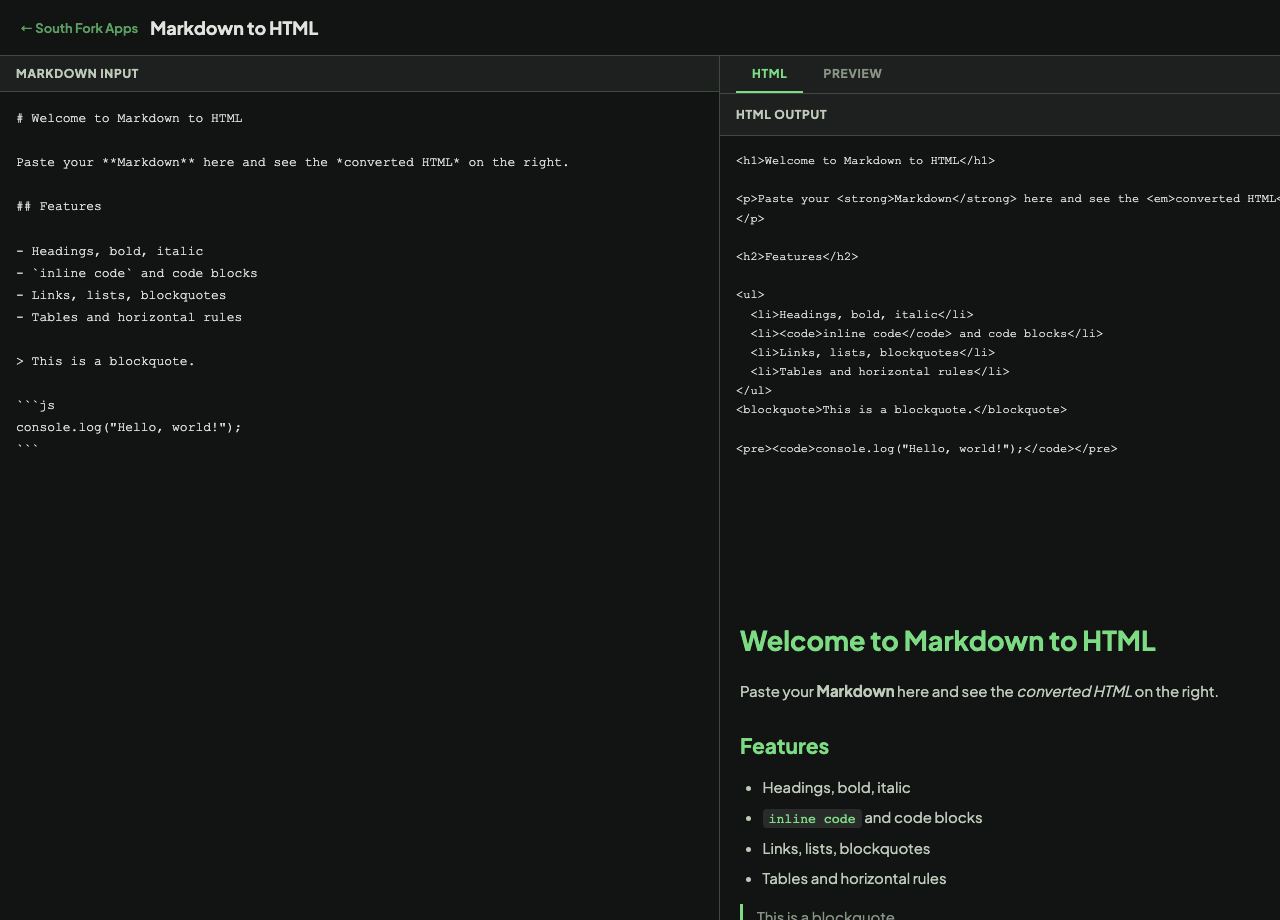
Task: Click the ```js fence line in input
Action: 36,405
